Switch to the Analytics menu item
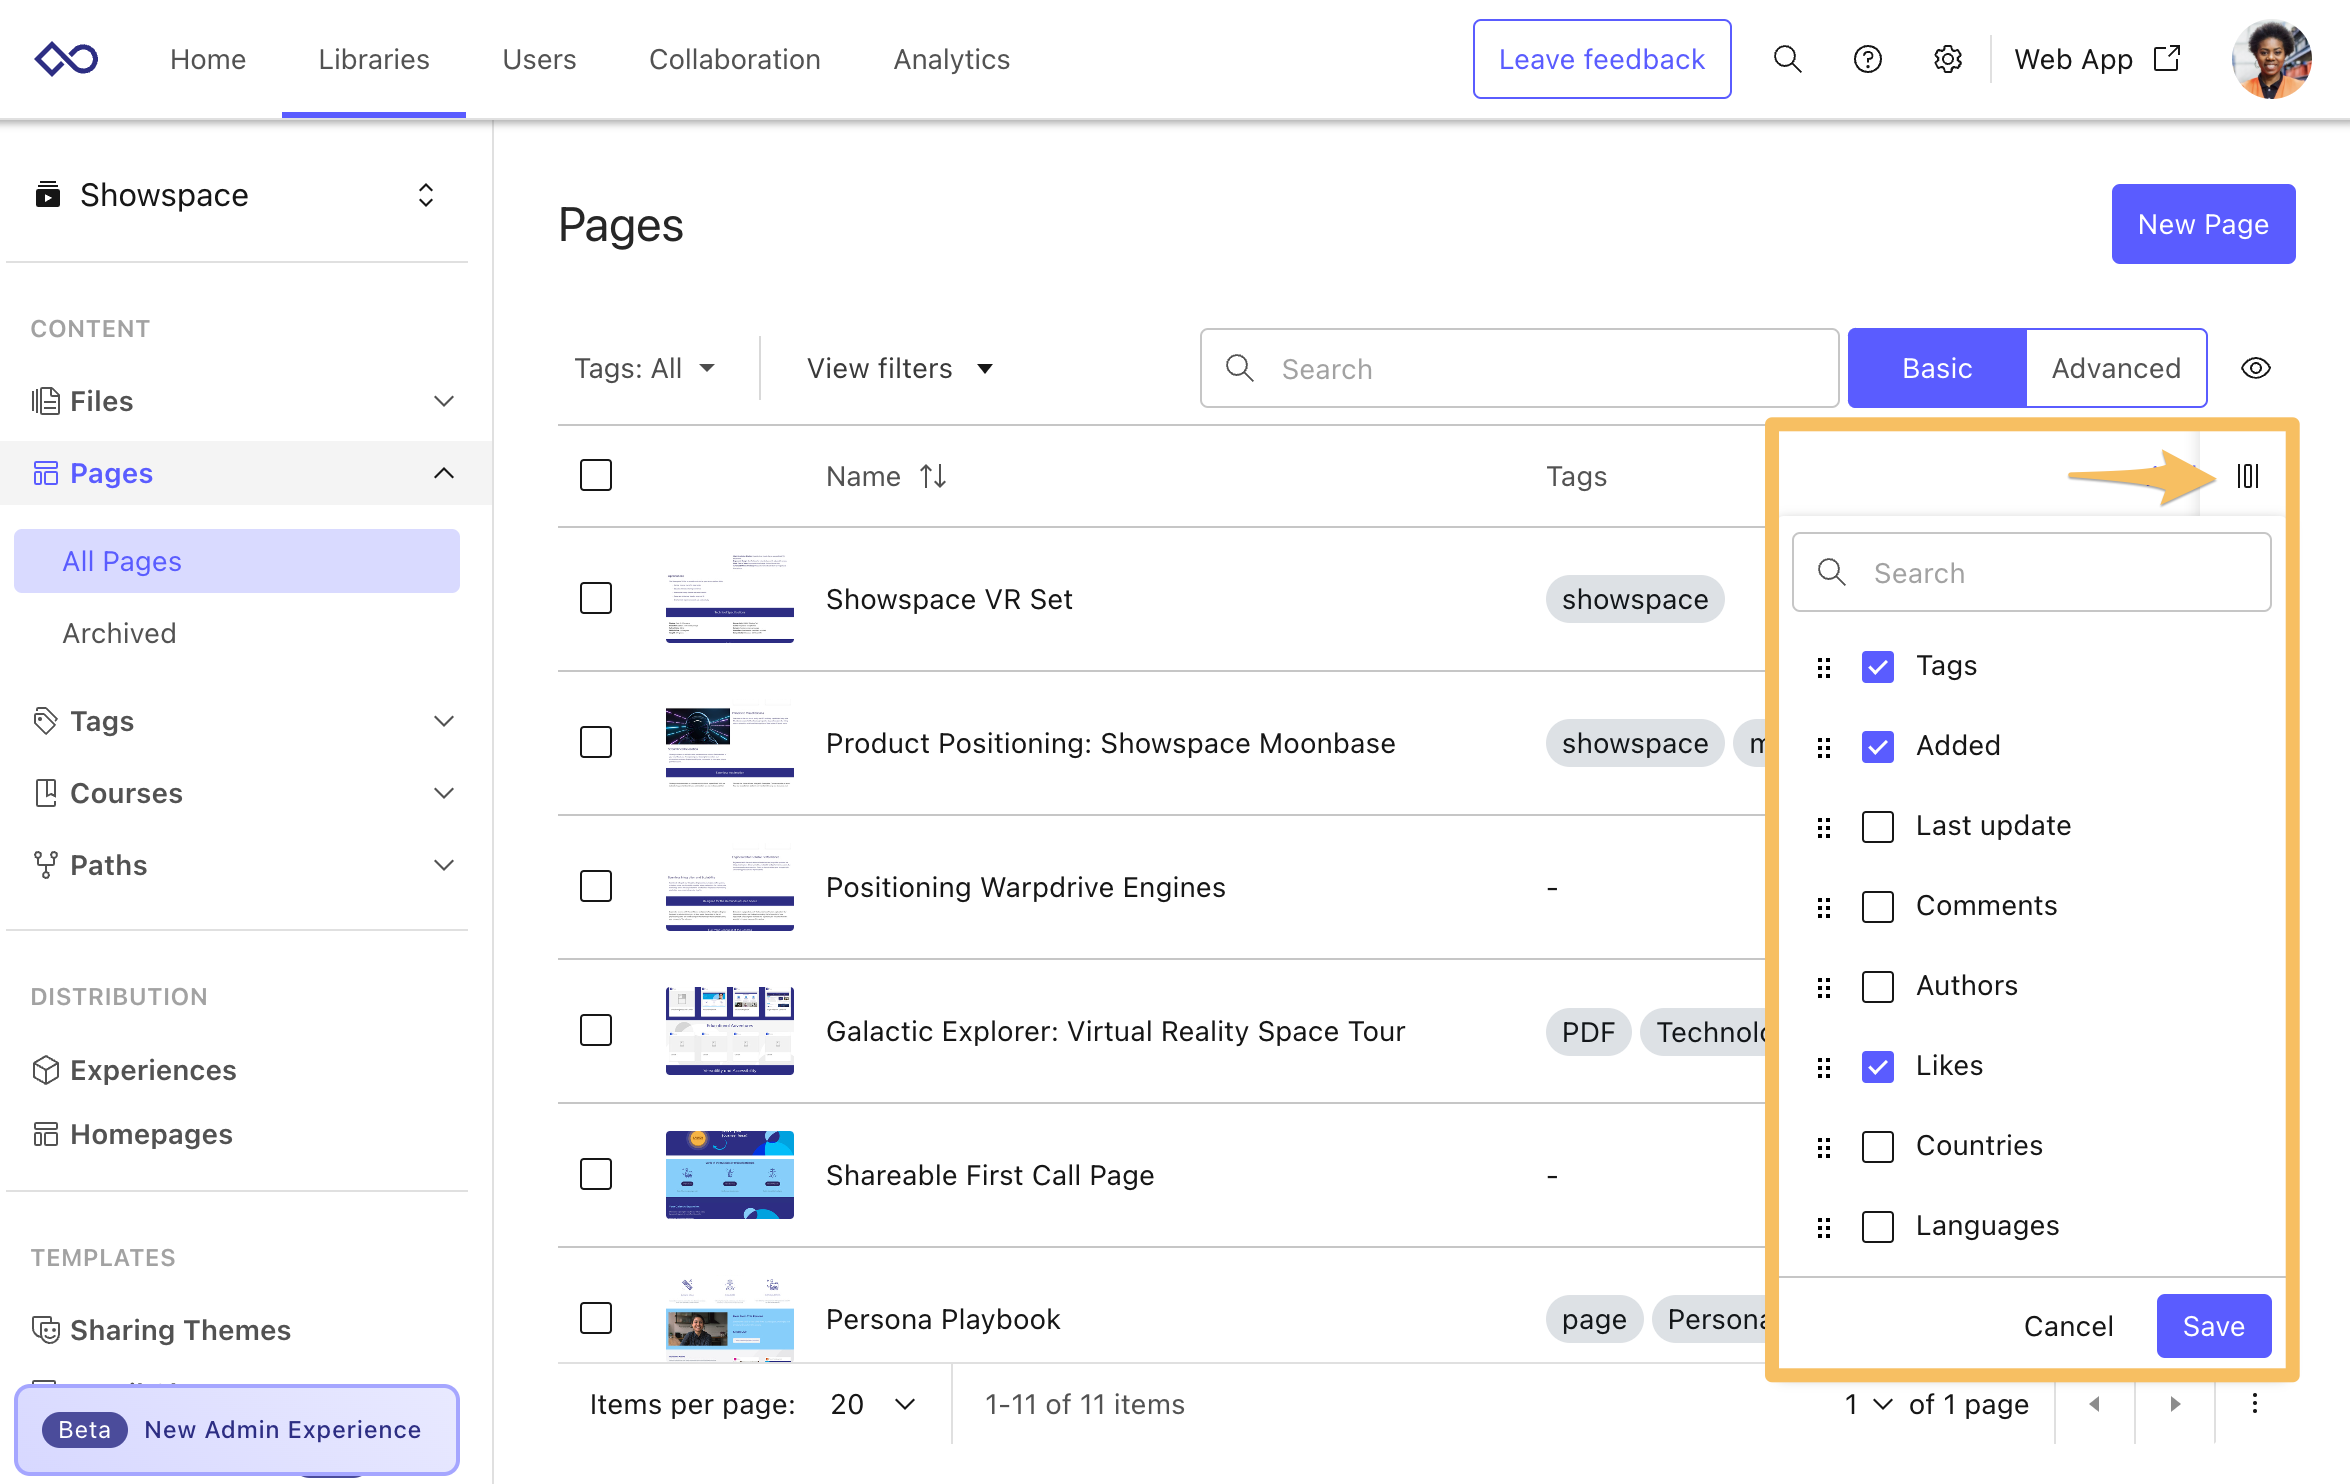This screenshot has width=2350, height=1484. coord(950,59)
